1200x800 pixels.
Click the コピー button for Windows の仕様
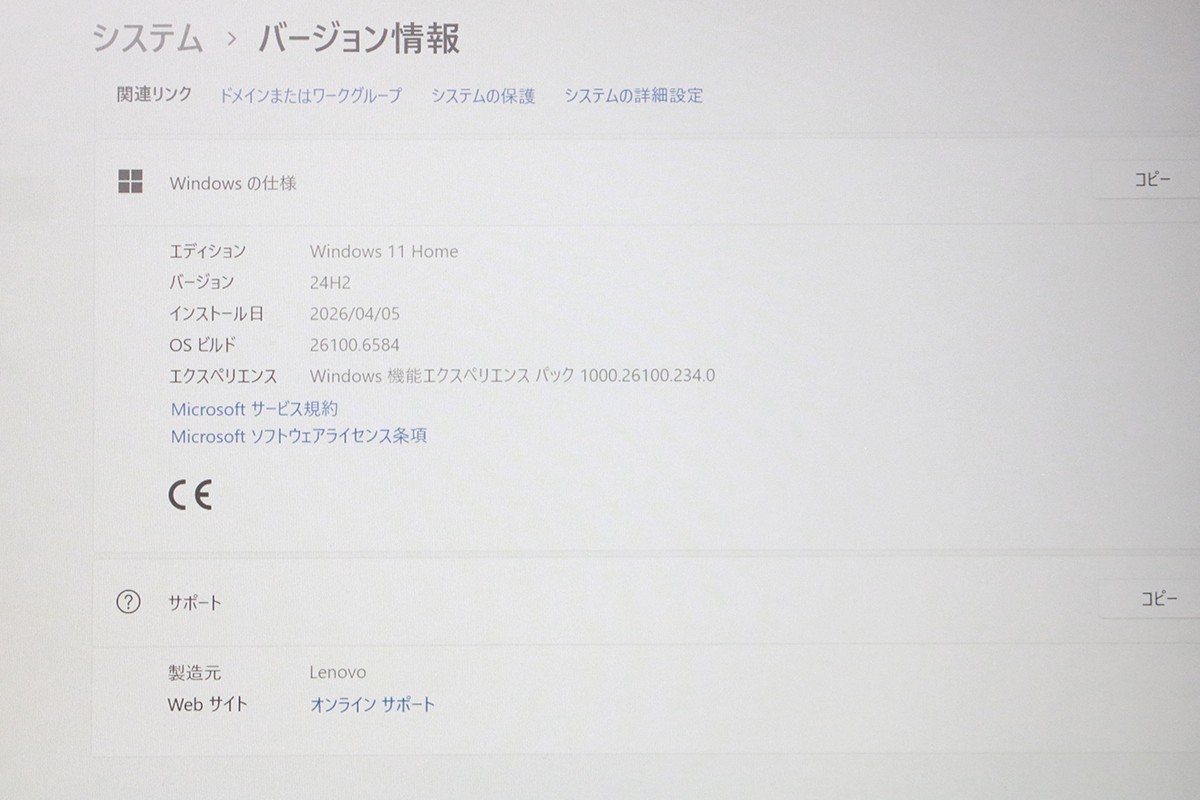(x=1151, y=179)
